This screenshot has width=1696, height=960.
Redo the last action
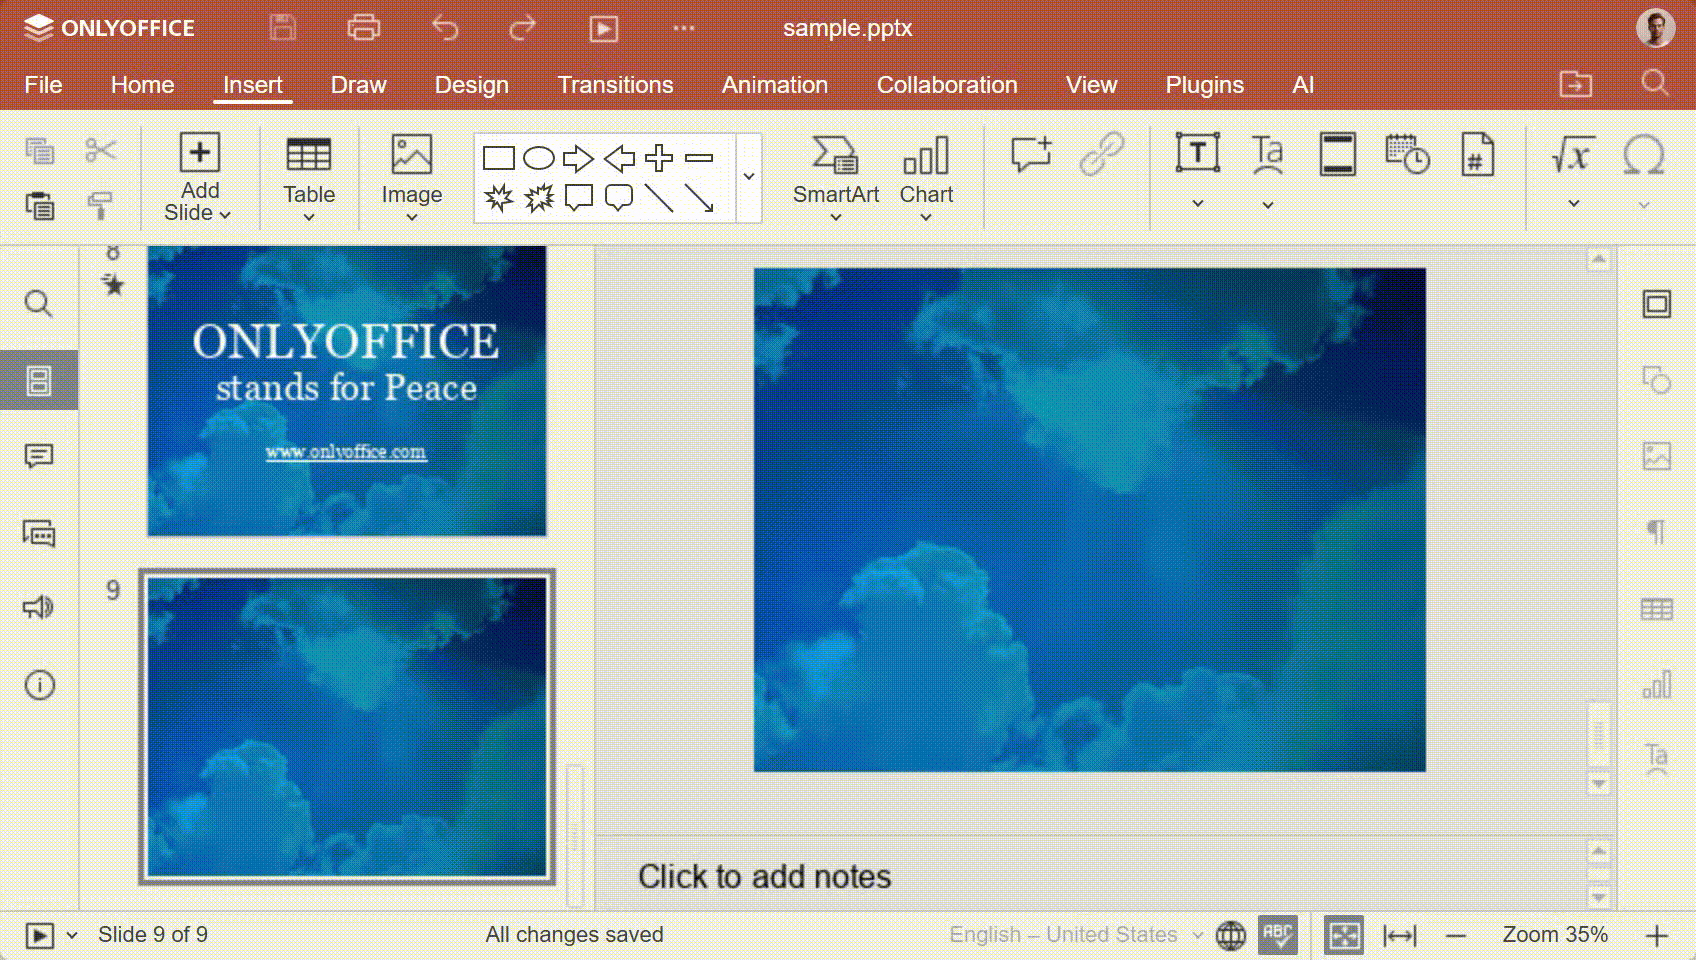[522, 28]
